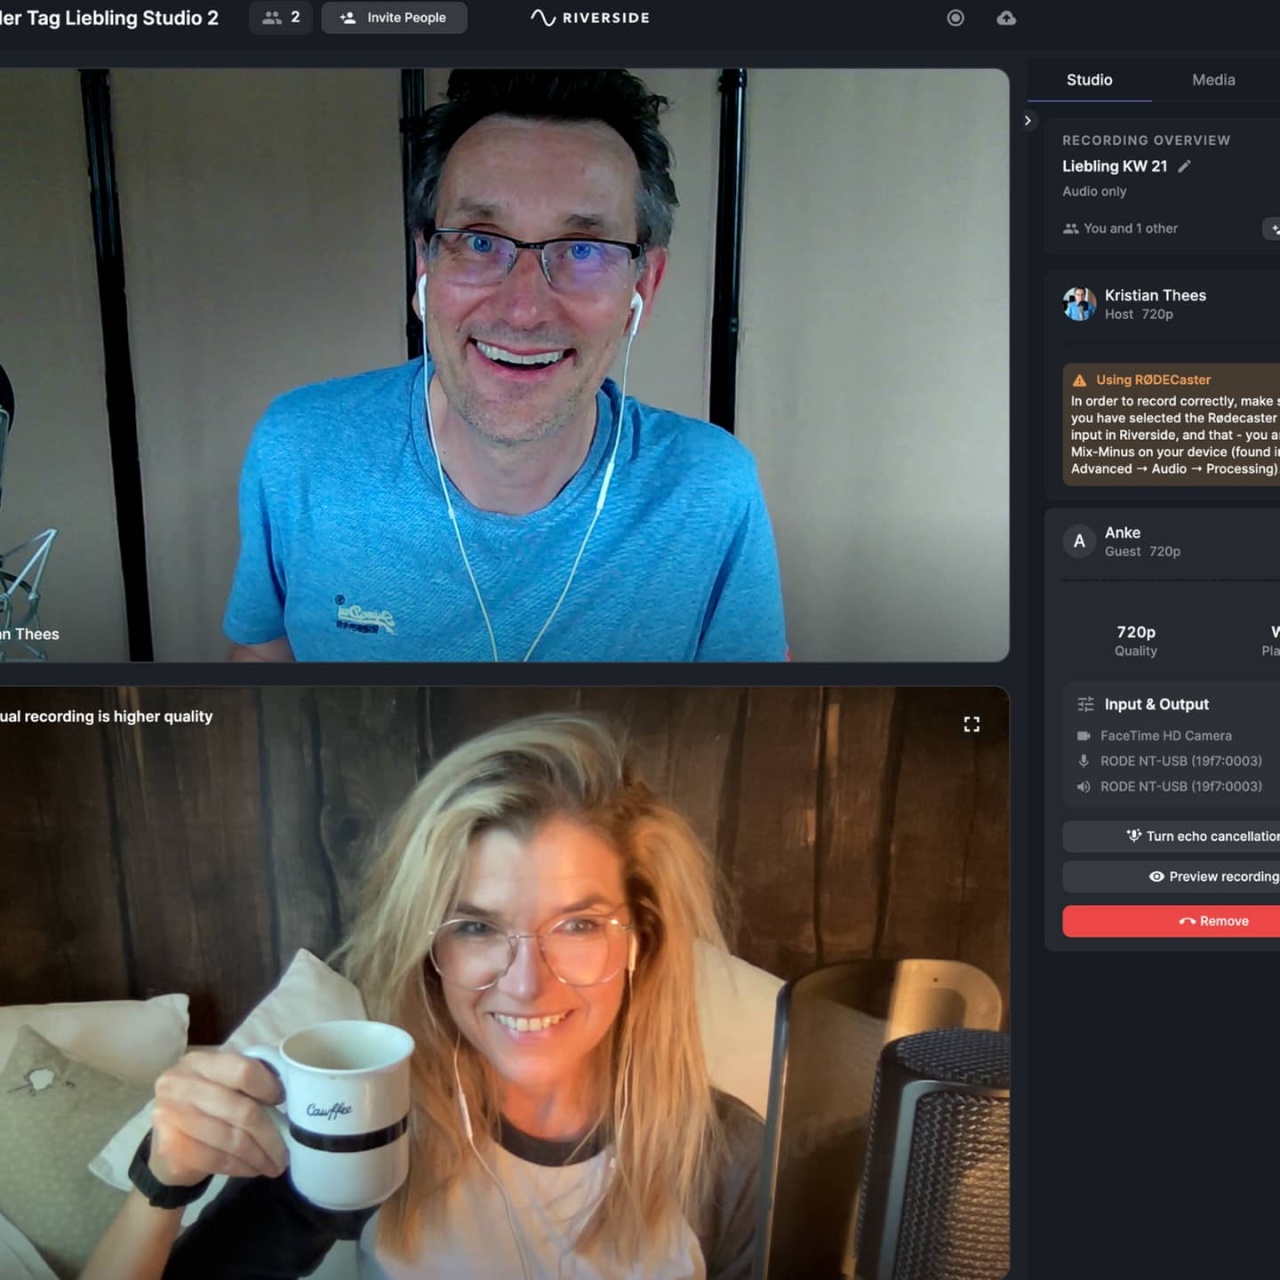Click Anke's guest avatar
Viewport: 1280px width, 1280px height.
pyautogui.click(x=1079, y=541)
